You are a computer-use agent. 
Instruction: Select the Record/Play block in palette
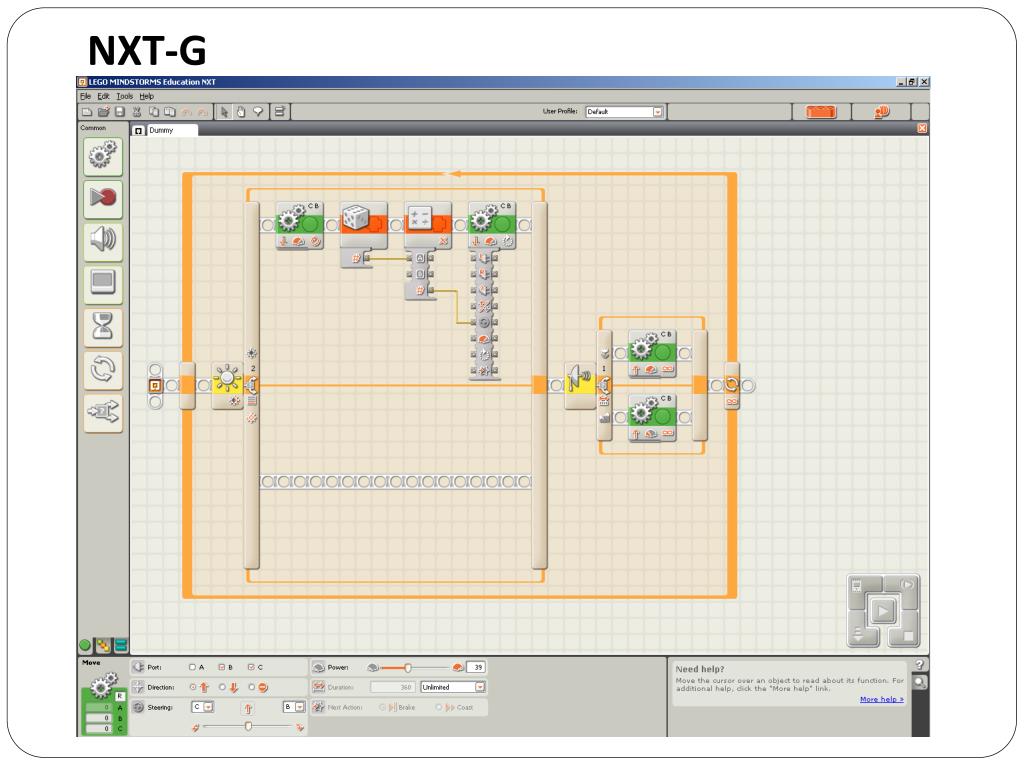tap(103, 199)
